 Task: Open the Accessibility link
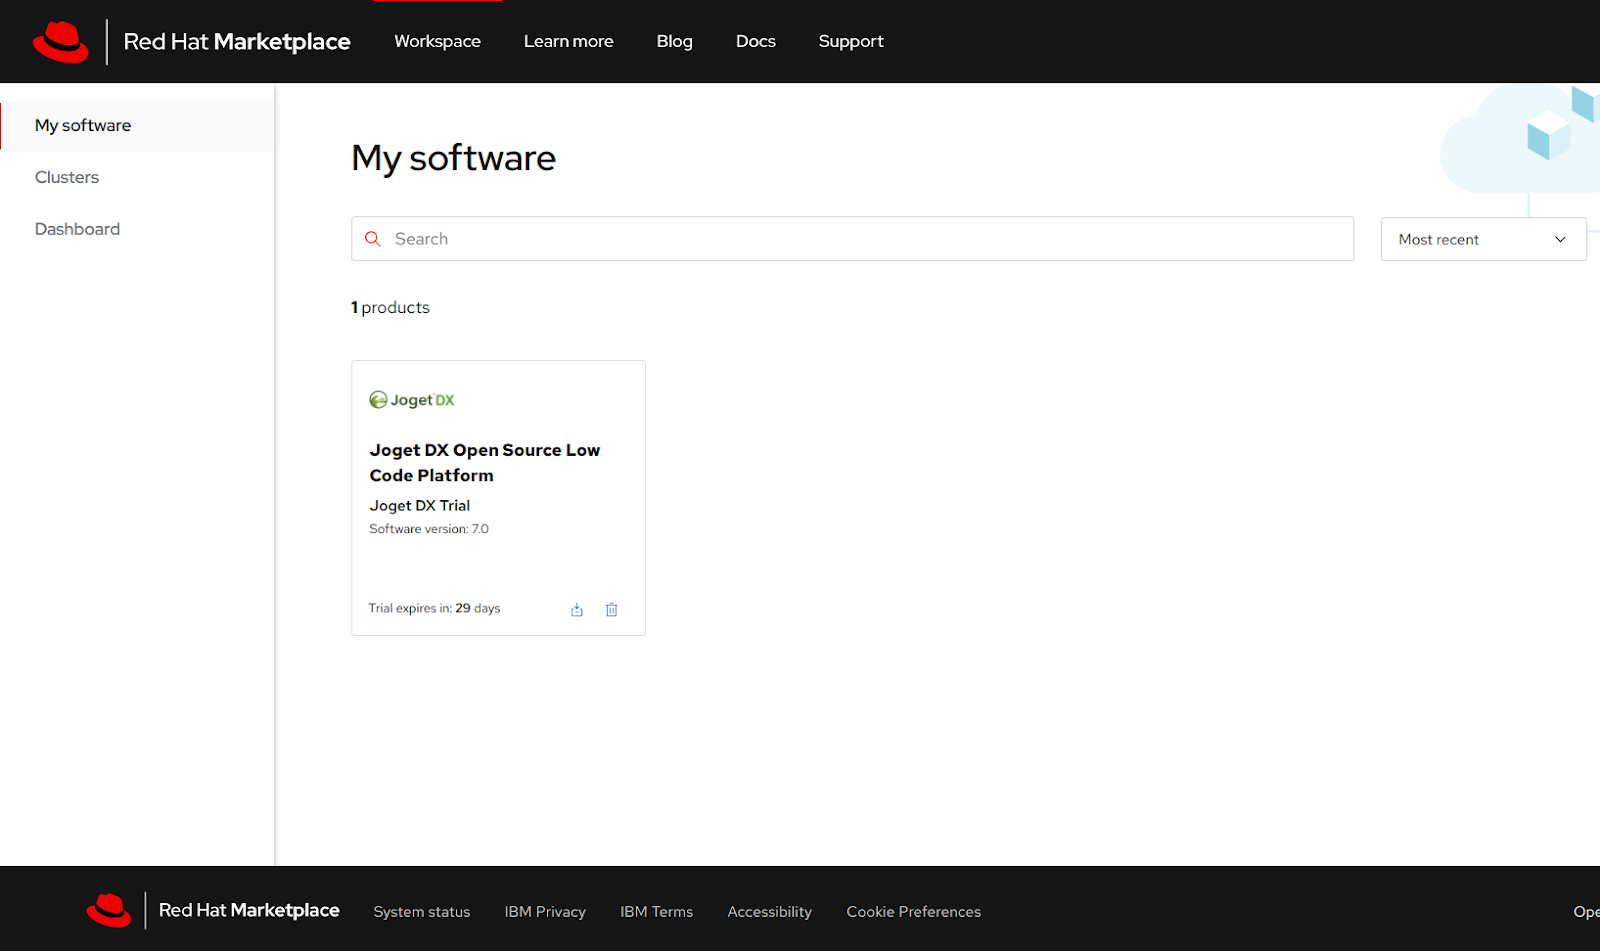[770, 912]
